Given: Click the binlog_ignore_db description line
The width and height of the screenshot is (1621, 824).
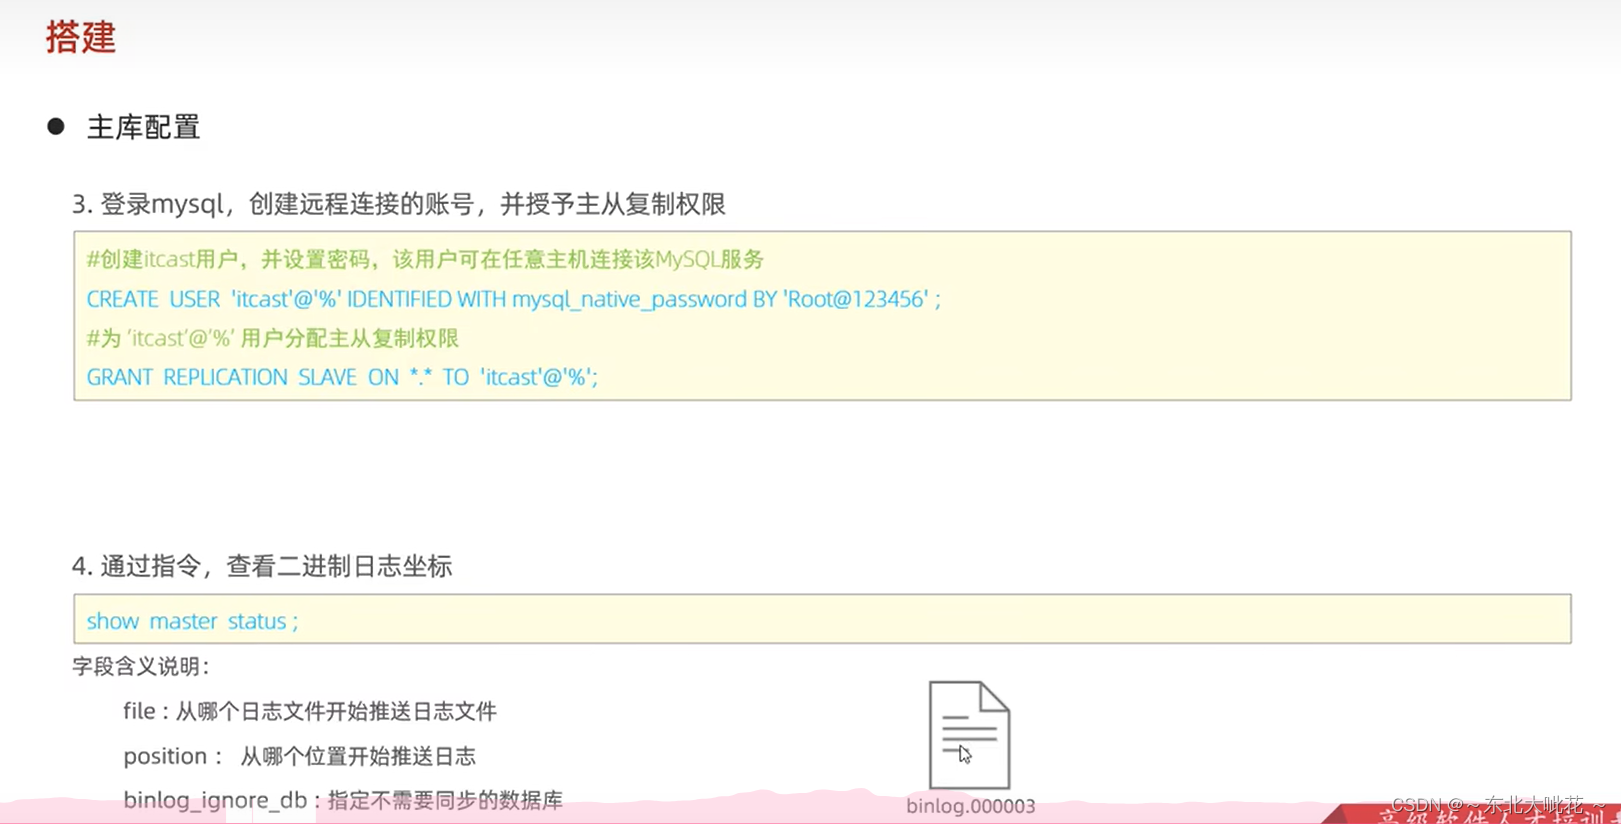Looking at the screenshot, I should [x=343, y=800].
